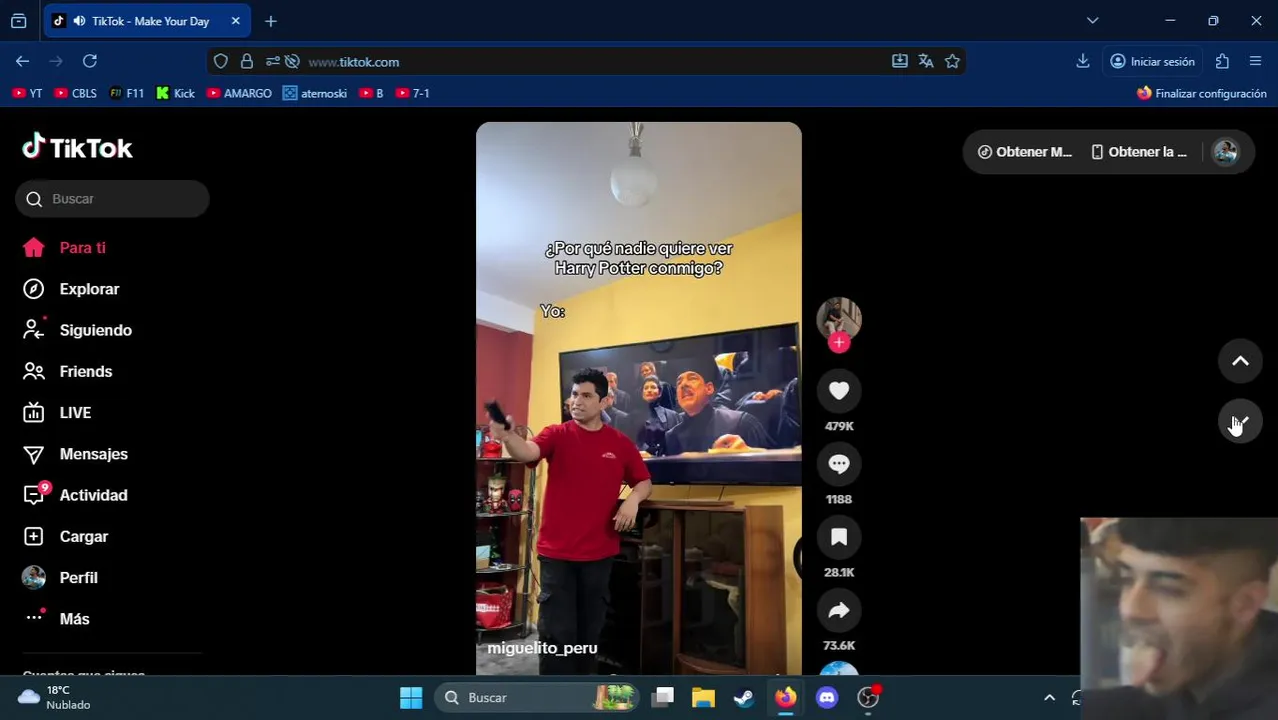Open the F11 bookmark

point(127,93)
